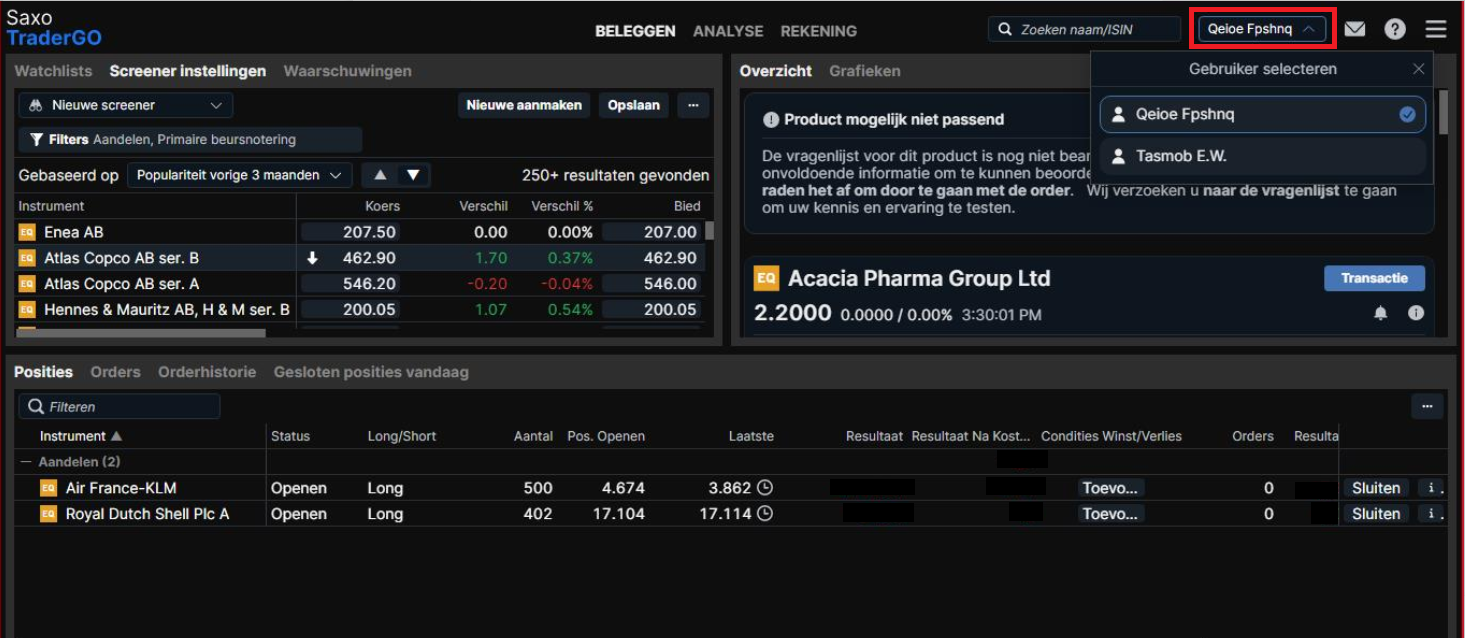Open the hamburger main menu
Screen dimensions: 1465x638
[1436, 29]
